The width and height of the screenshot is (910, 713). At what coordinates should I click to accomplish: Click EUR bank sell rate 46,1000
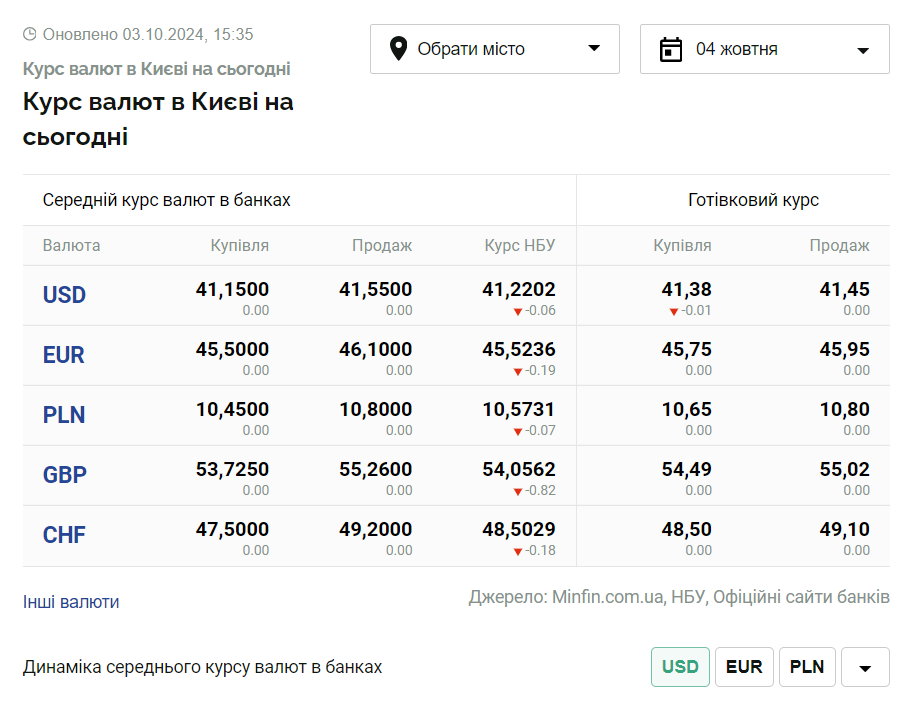[375, 349]
